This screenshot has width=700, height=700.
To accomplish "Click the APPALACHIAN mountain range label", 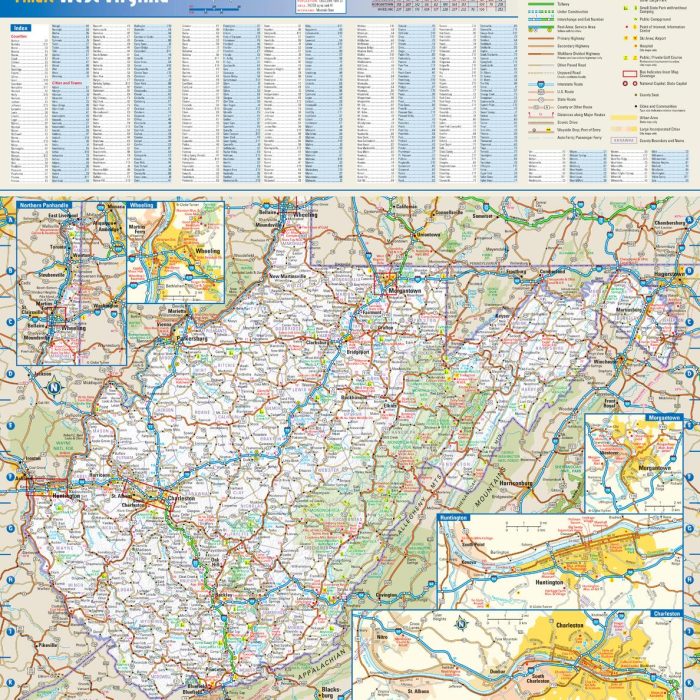I will pos(322,665).
